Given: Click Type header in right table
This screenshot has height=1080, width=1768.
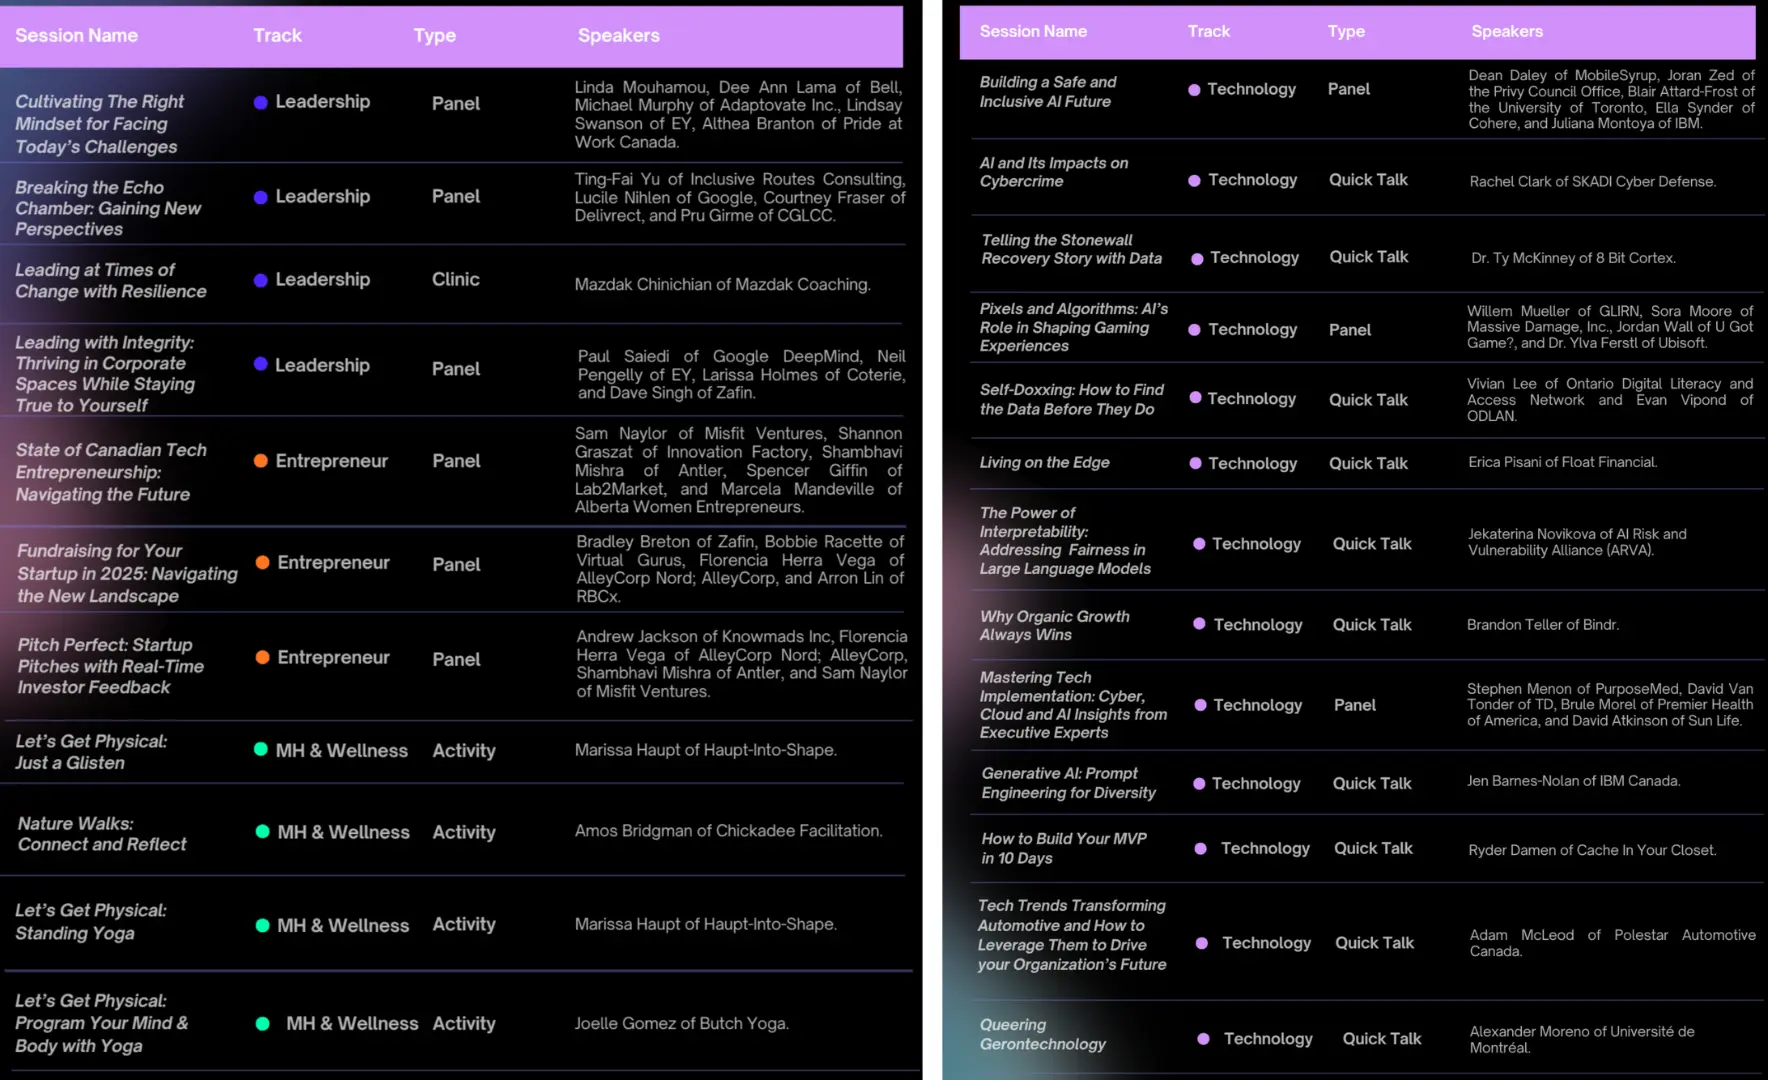Looking at the screenshot, I should 1346,32.
